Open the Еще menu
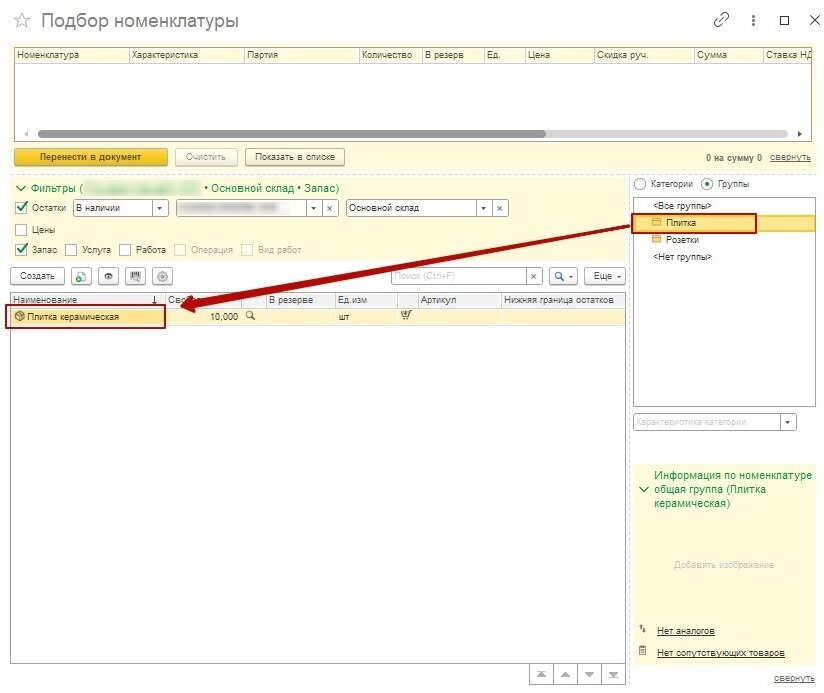This screenshot has width=824, height=693. [605, 276]
